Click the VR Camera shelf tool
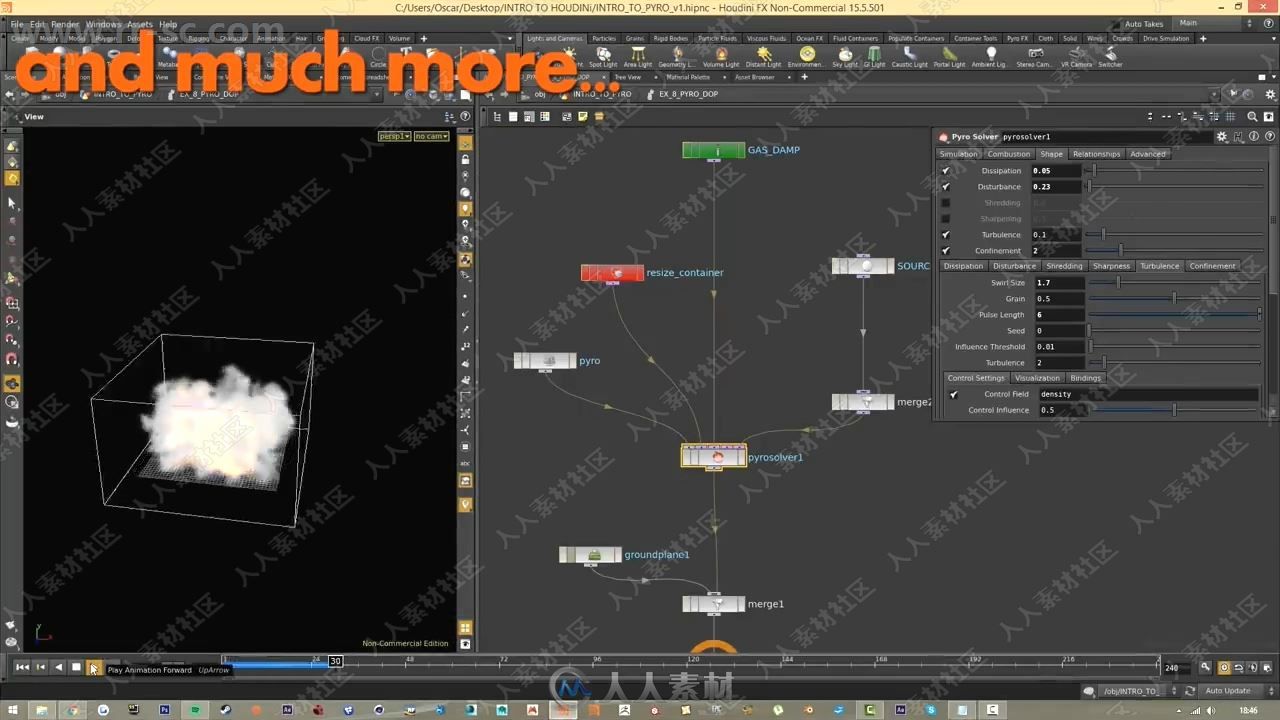This screenshot has width=1280, height=720. [x=1076, y=57]
